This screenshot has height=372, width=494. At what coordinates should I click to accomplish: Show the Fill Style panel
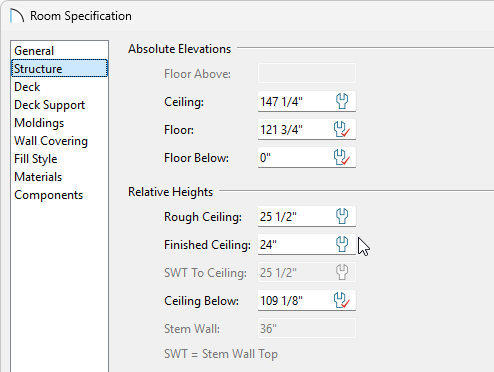[59, 159]
